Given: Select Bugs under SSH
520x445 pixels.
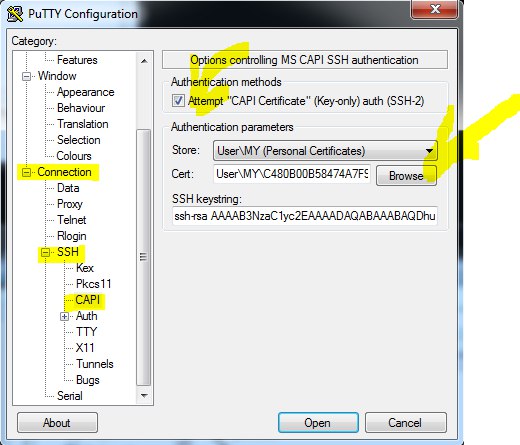Looking at the screenshot, I should pyautogui.click(x=88, y=380).
